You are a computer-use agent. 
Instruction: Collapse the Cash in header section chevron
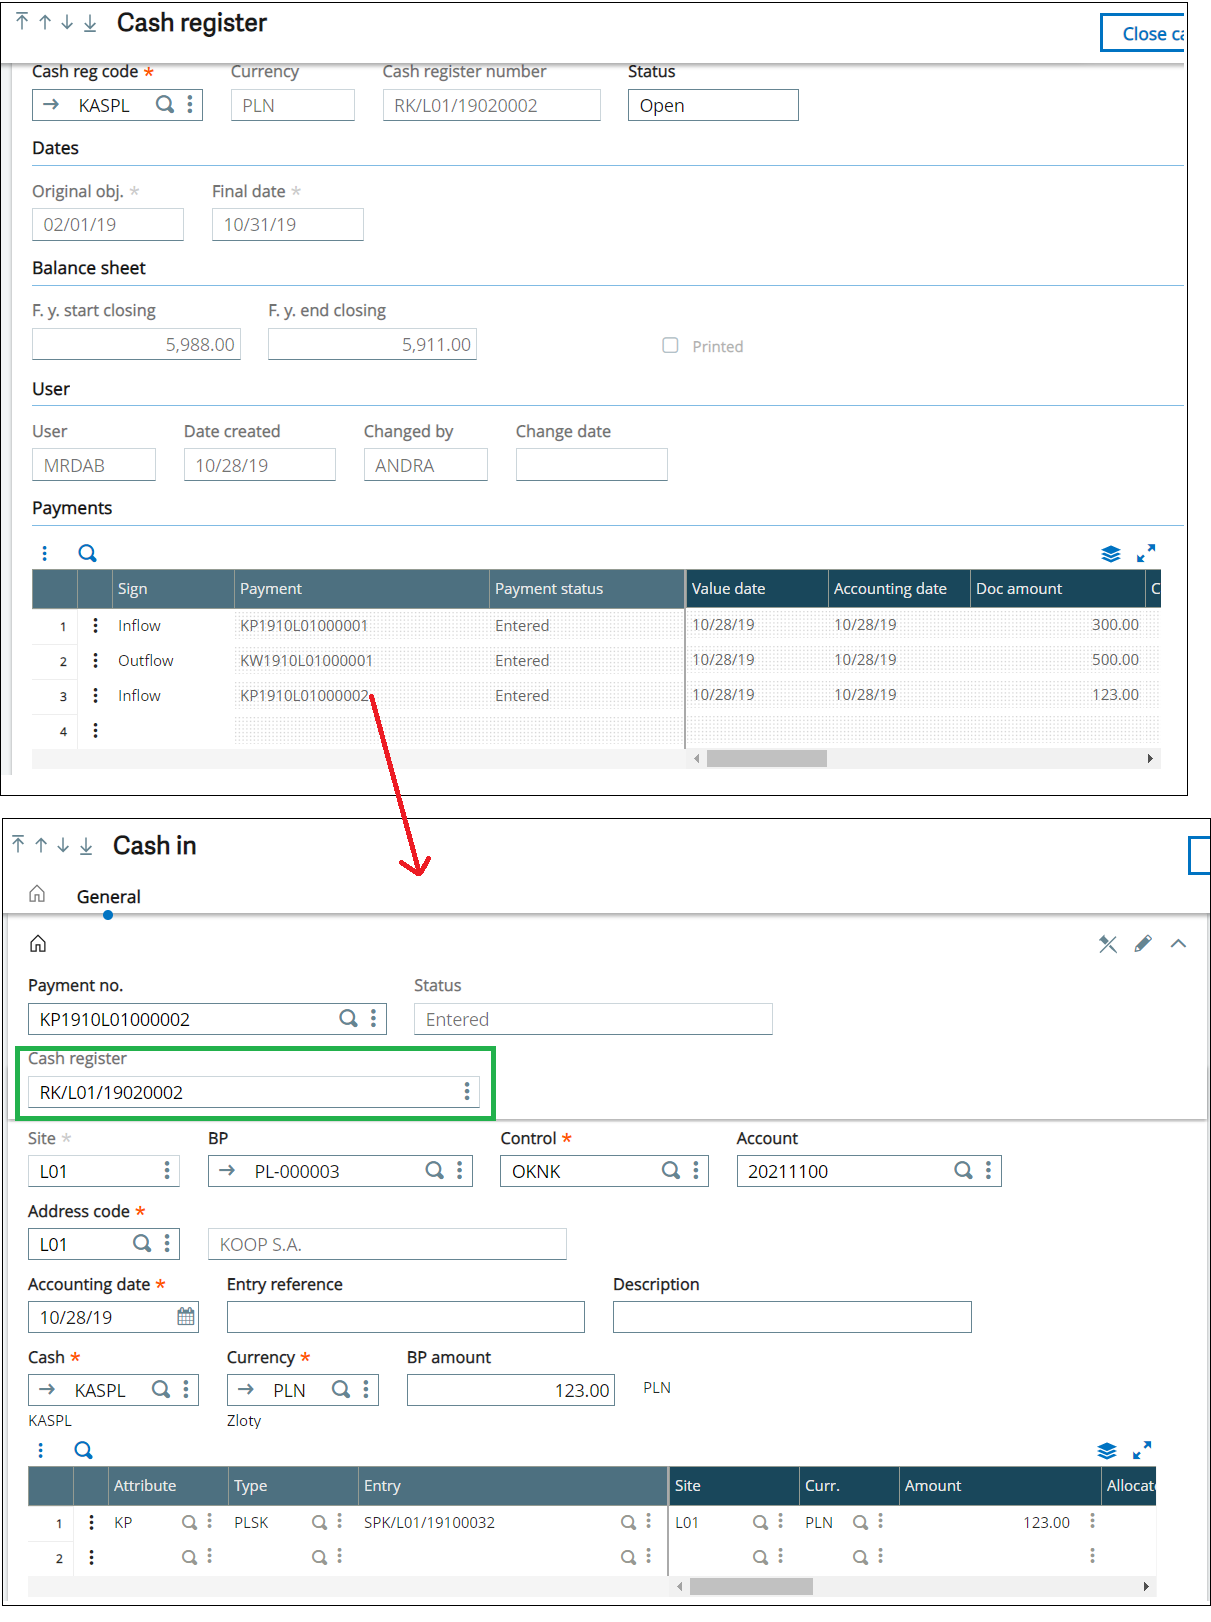tap(1178, 943)
